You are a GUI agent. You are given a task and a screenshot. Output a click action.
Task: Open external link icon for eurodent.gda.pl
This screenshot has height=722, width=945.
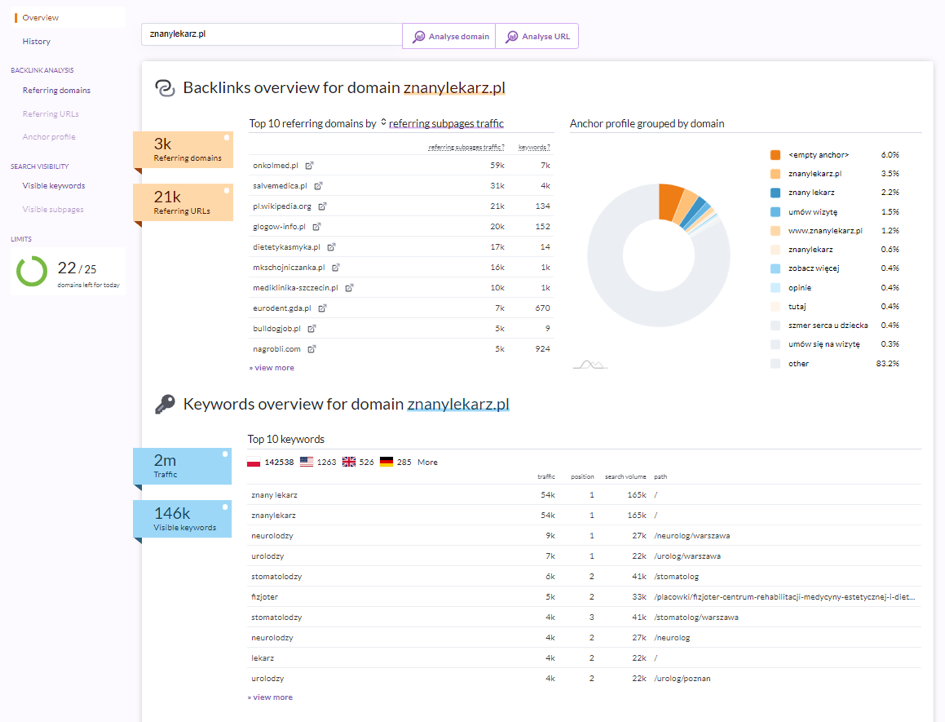[322, 308]
